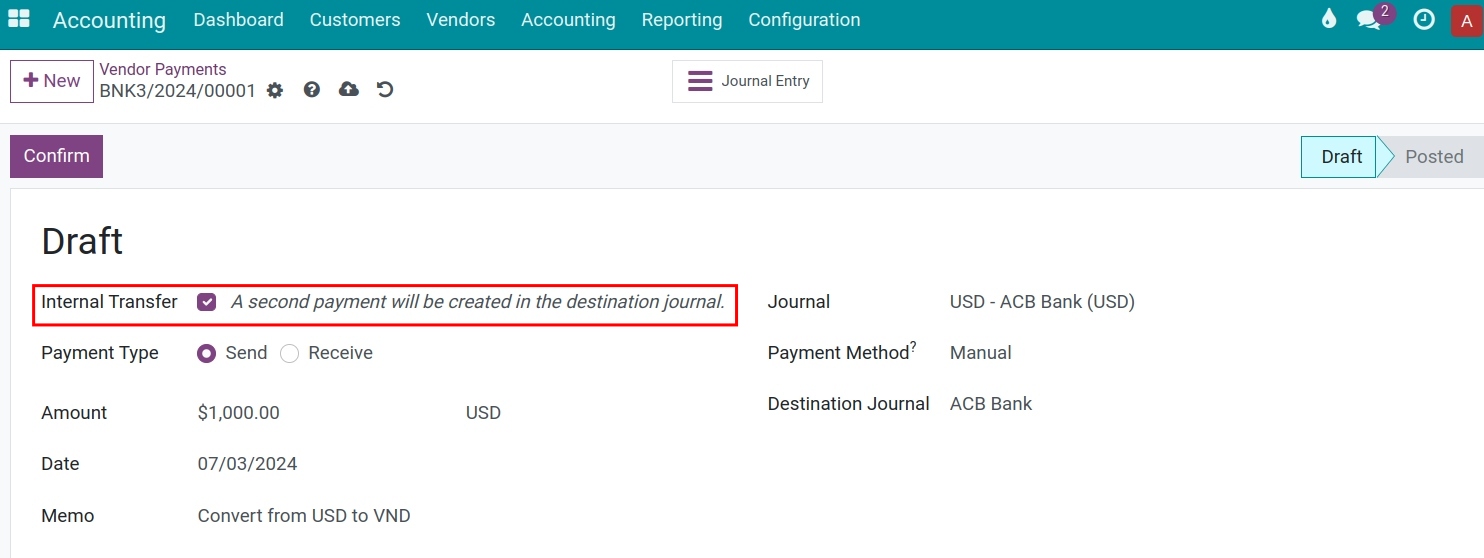Open the Vendors menu
Viewport: 1484px width, 558px height.
point(460,20)
